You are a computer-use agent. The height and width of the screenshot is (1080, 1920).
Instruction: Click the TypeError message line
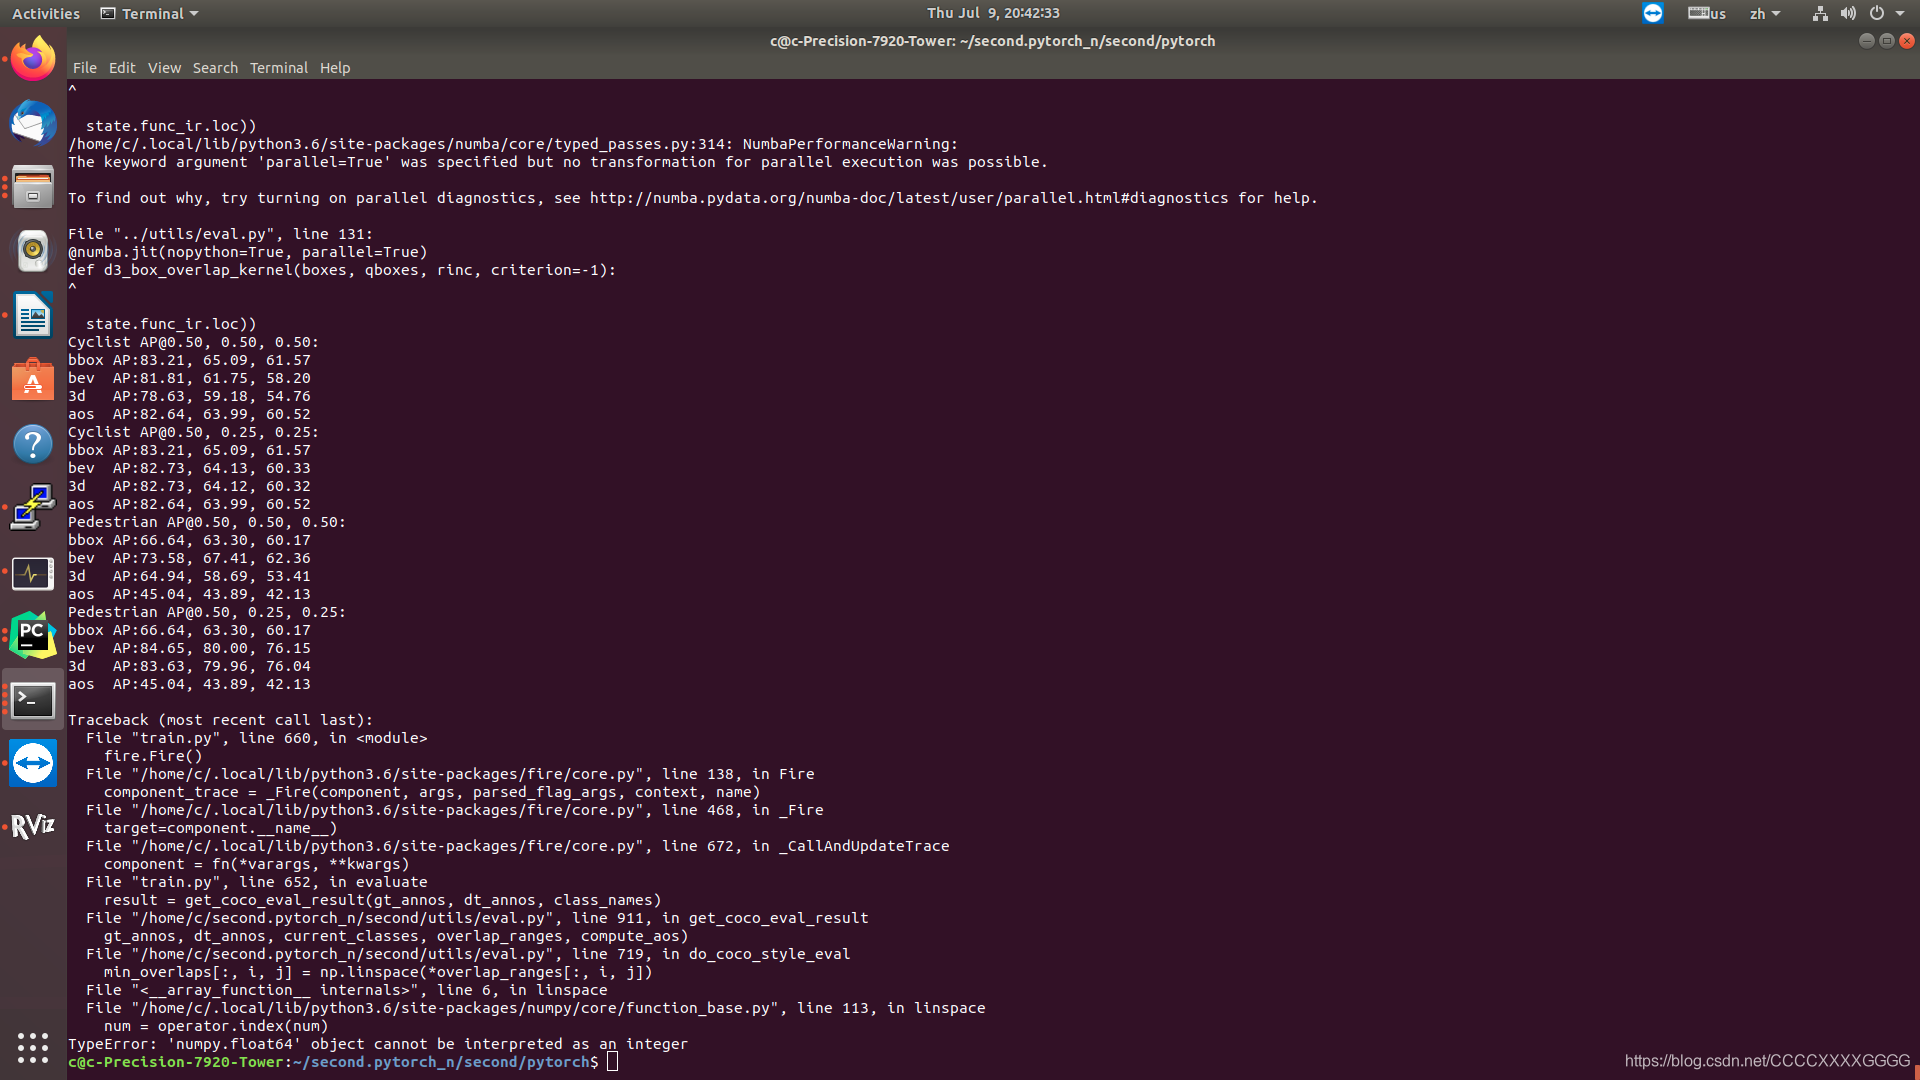(378, 1044)
